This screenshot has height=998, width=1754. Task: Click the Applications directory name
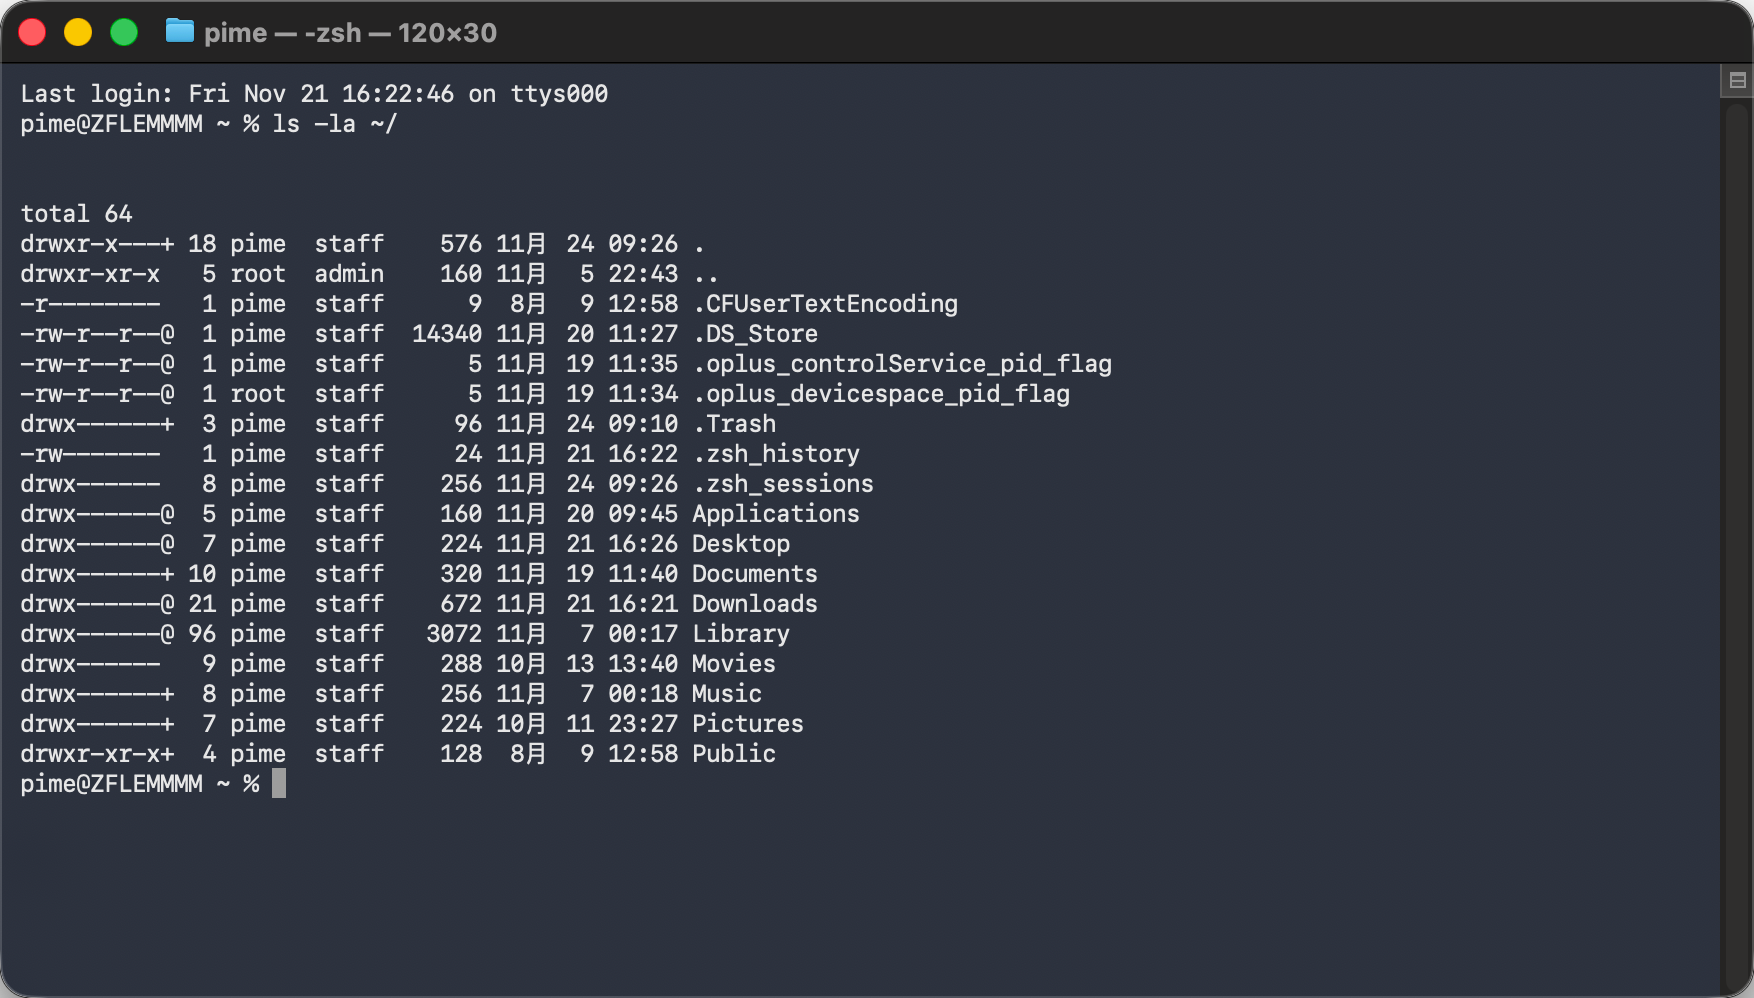[x=775, y=514]
